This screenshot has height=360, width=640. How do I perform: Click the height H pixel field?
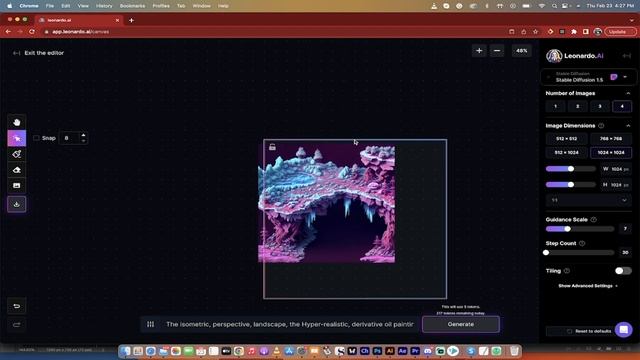click(616, 185)
